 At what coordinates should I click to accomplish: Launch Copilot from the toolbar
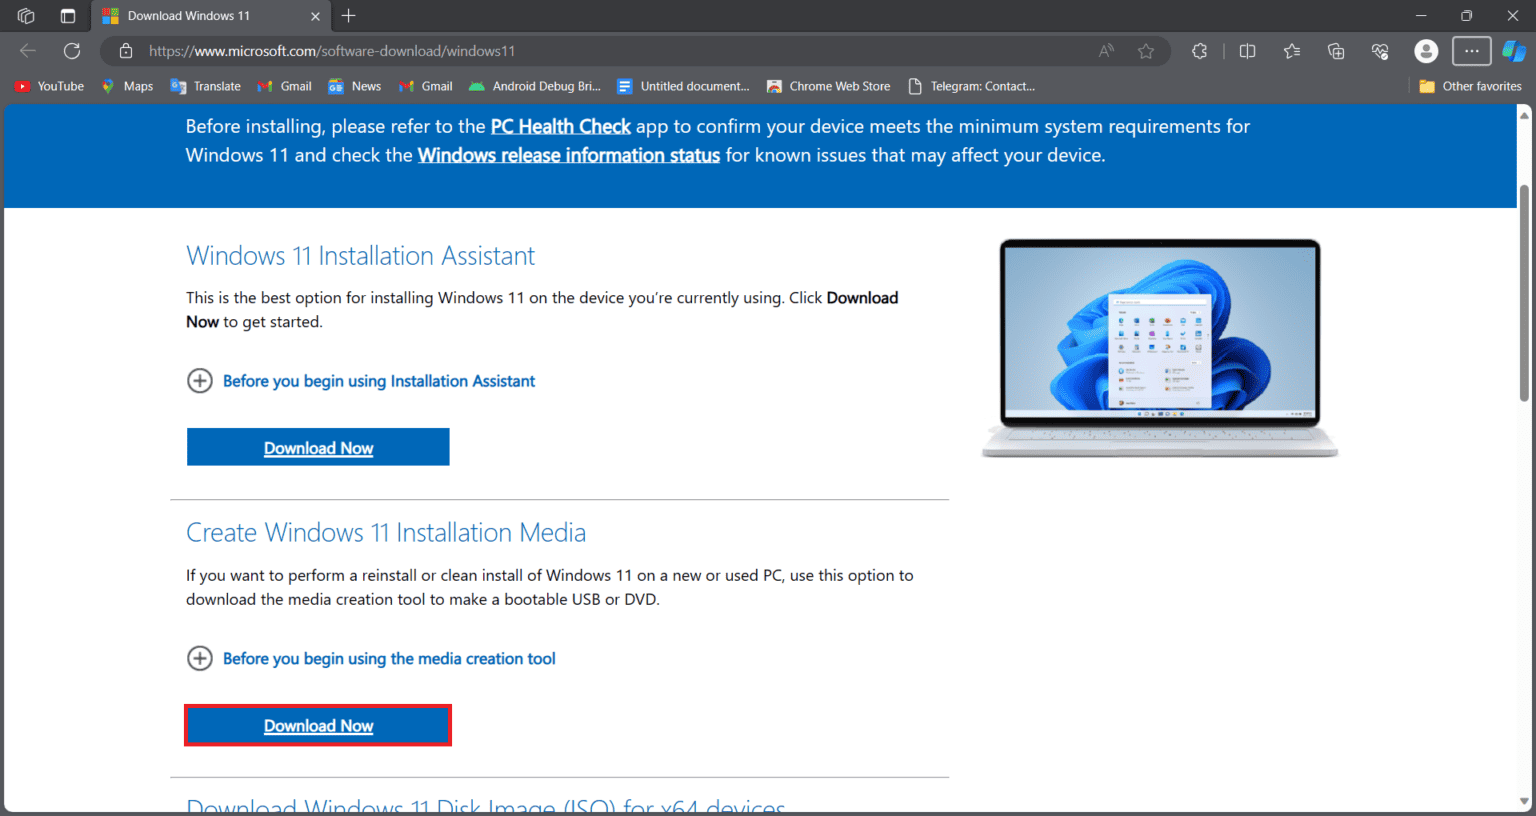coord(1514,51)
